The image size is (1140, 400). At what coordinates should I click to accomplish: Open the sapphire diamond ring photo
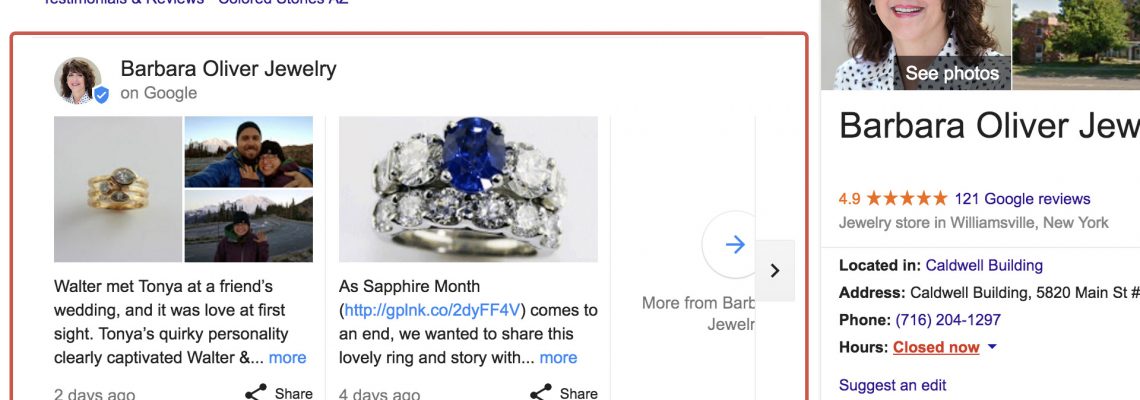pos(468,189)
